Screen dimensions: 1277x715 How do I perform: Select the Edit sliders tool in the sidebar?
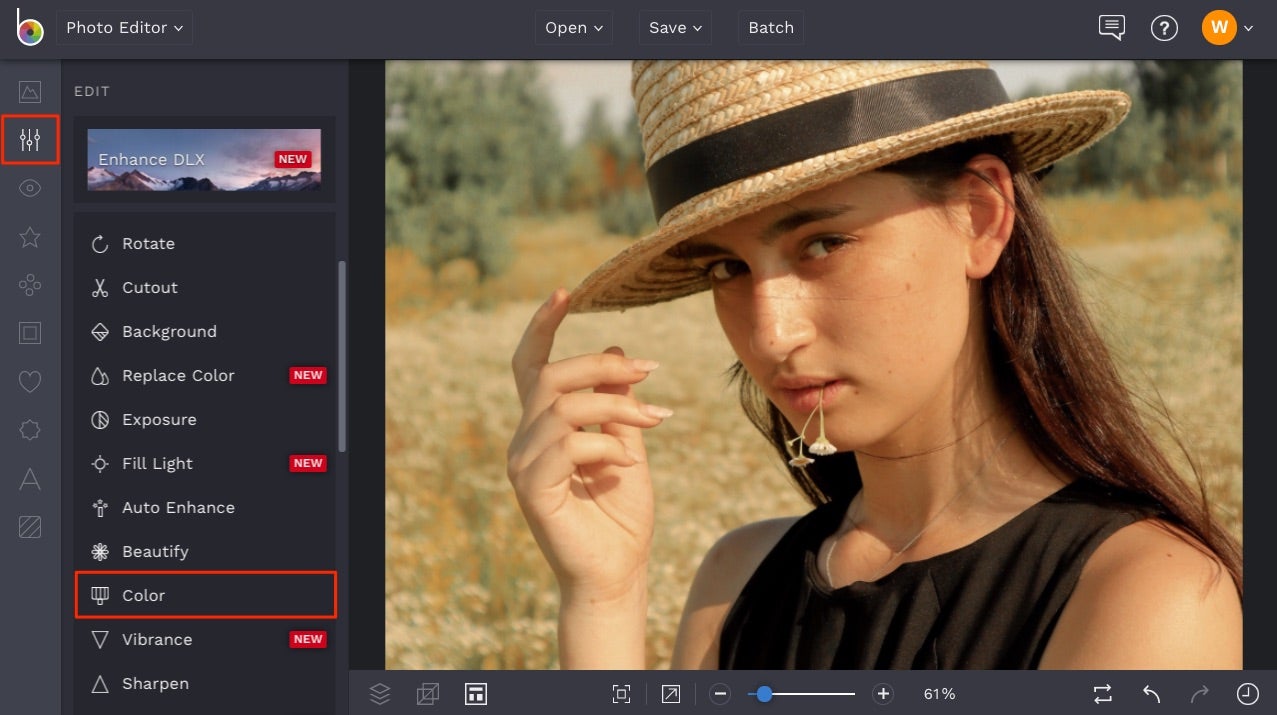[x=30, y=139]
